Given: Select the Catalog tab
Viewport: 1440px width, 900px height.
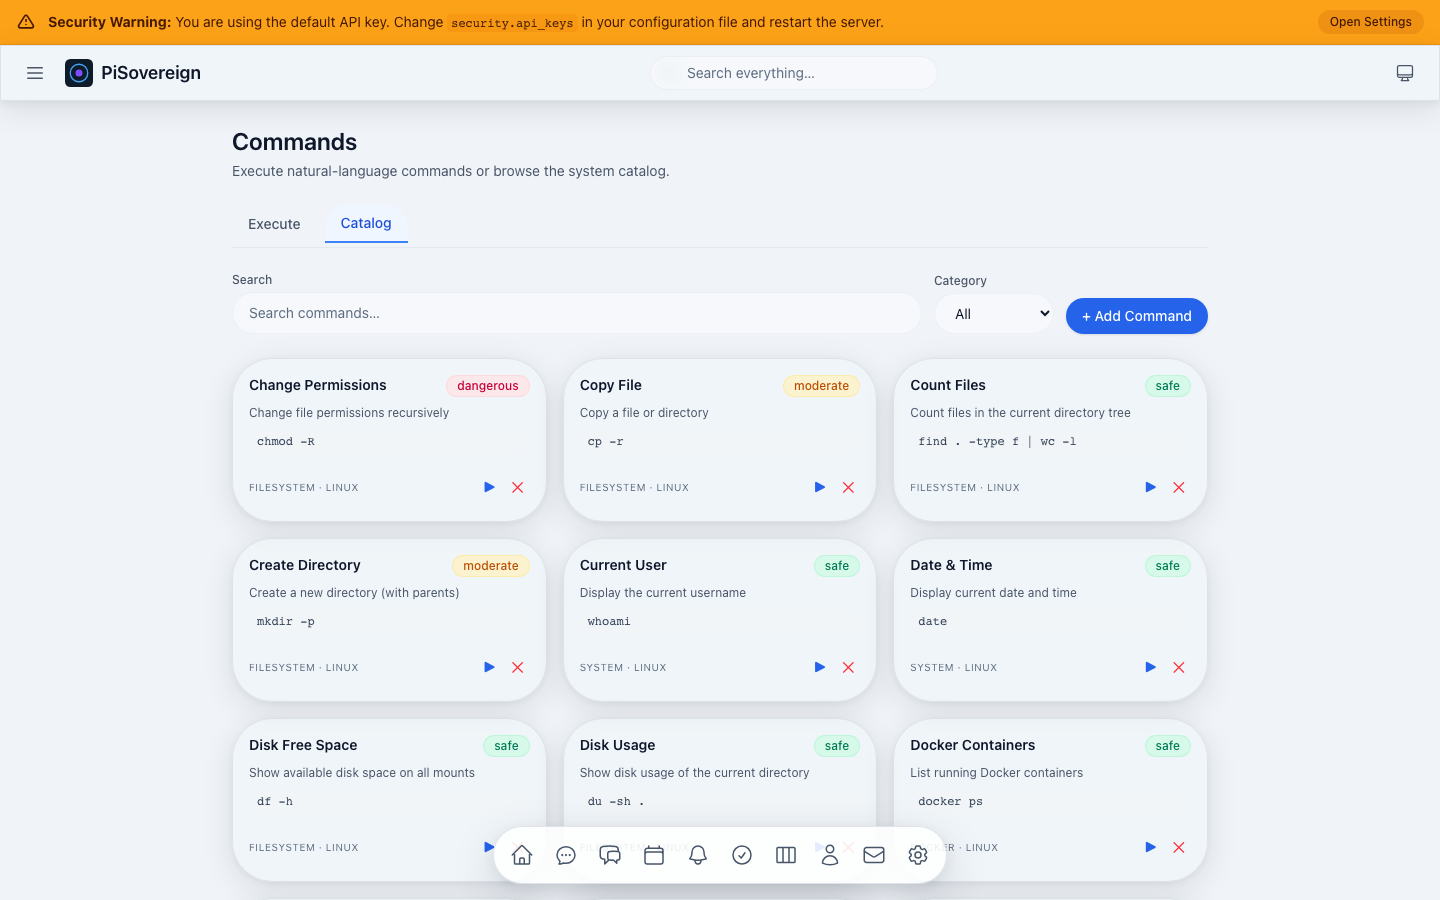Looking at the screenshot, I should pyautogui.click(x=366, y=224).
